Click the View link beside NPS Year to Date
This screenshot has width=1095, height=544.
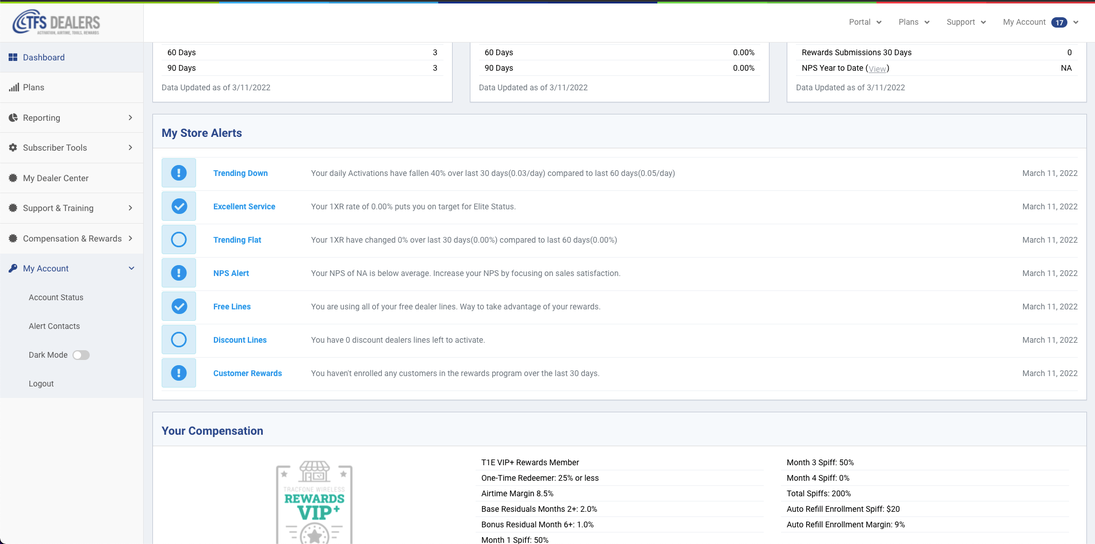[x=878, y=68]
